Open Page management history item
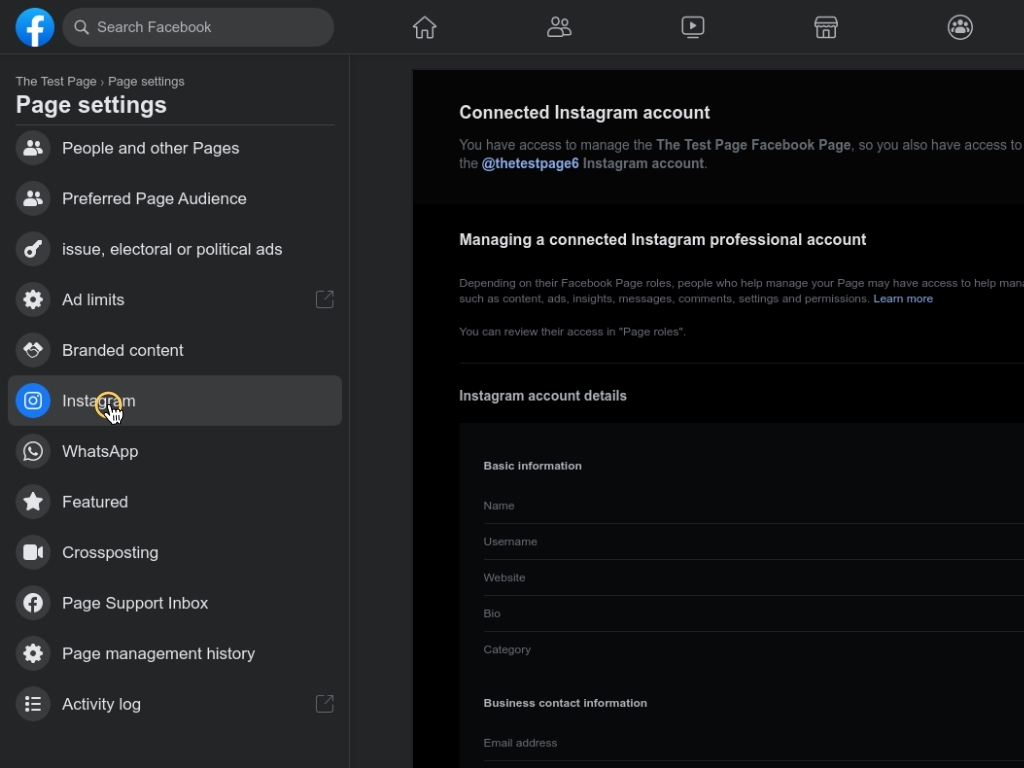 click(175, 654)
